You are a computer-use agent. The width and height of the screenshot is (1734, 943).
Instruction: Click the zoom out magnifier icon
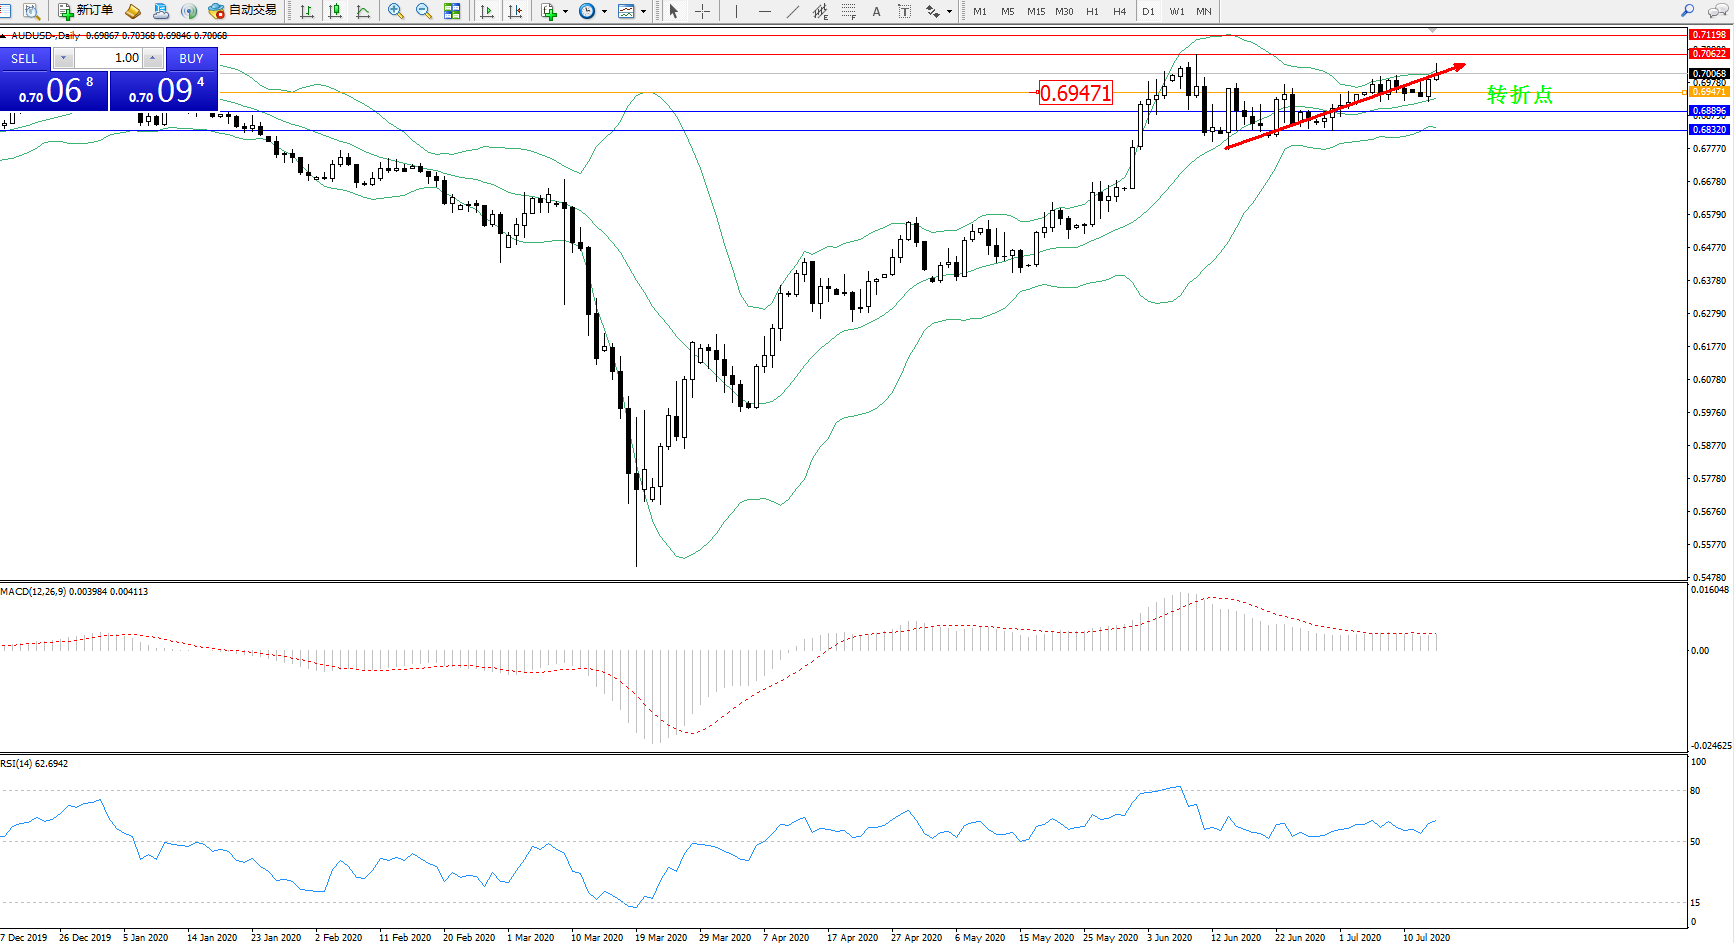[x=423, y=11]
